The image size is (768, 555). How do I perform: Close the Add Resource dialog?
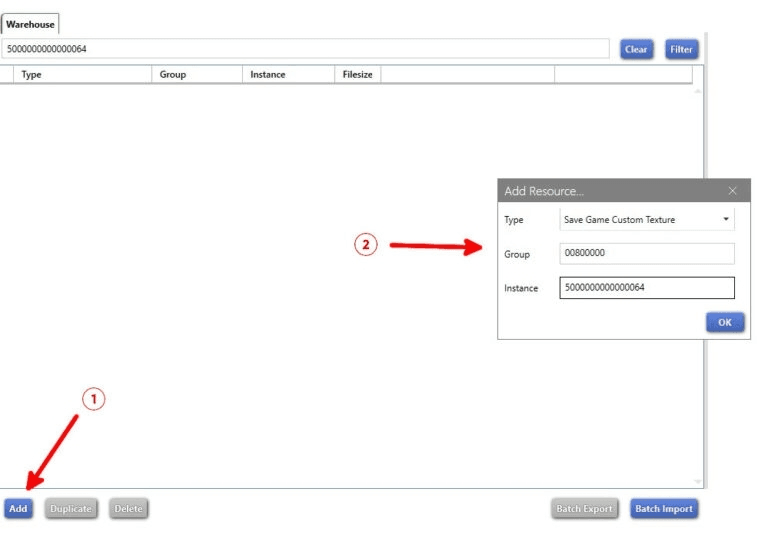[732, 191]
